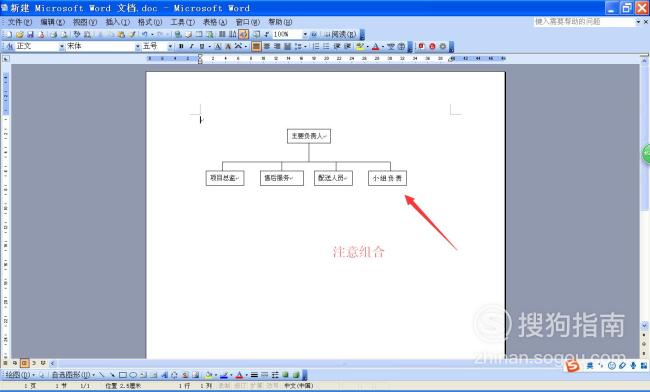Apply numbered list formatting
Image resolution: width=650 pixels, height=392 pixels.
coord(316,46)
